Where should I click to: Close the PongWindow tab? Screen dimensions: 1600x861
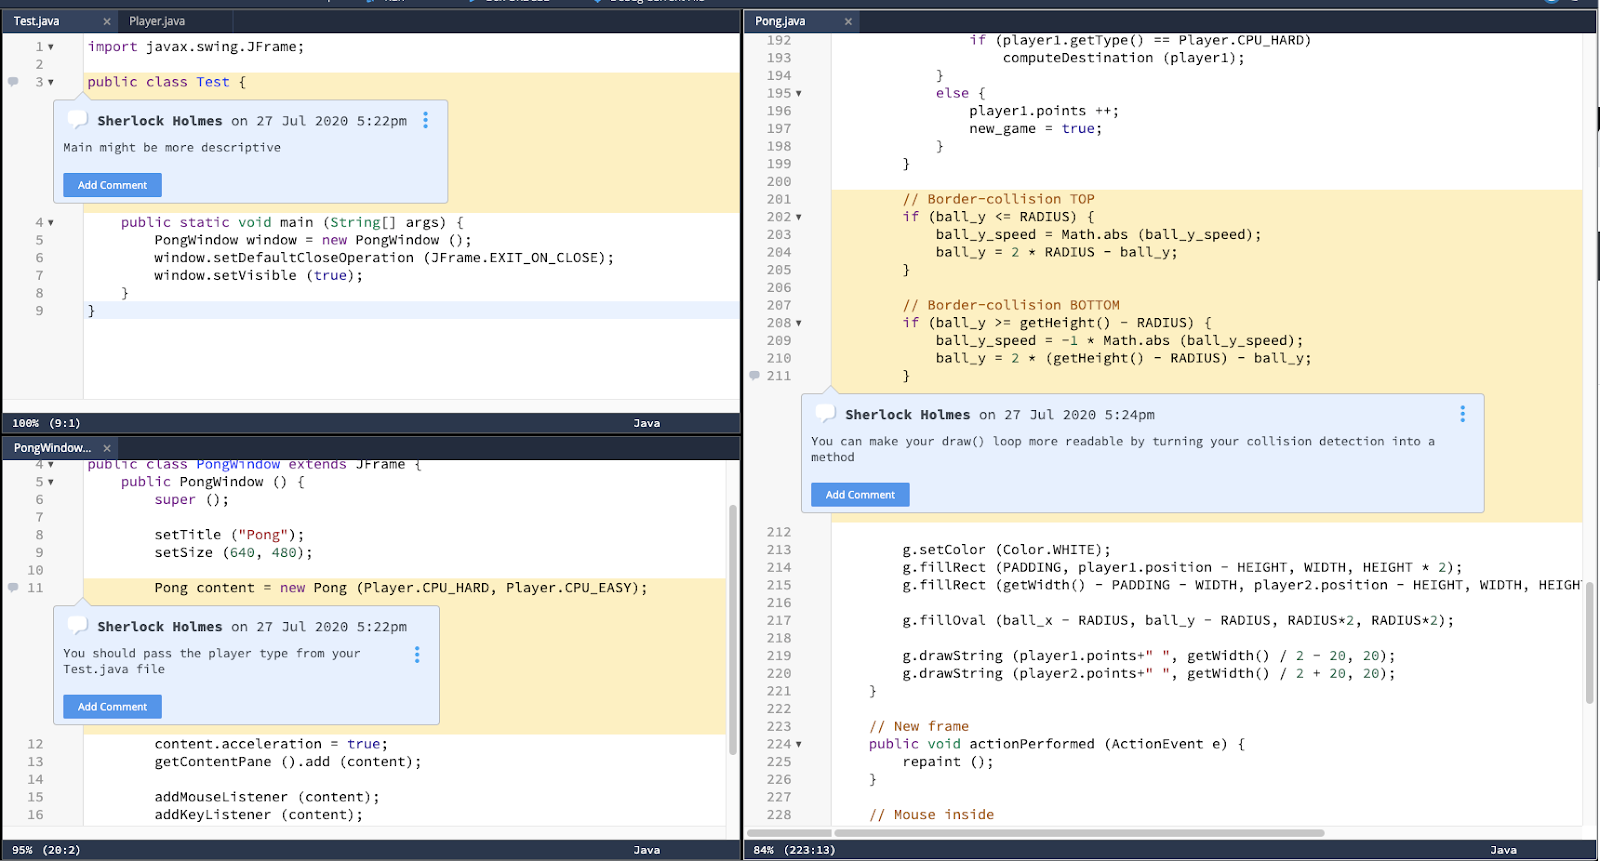coord(107,448)
